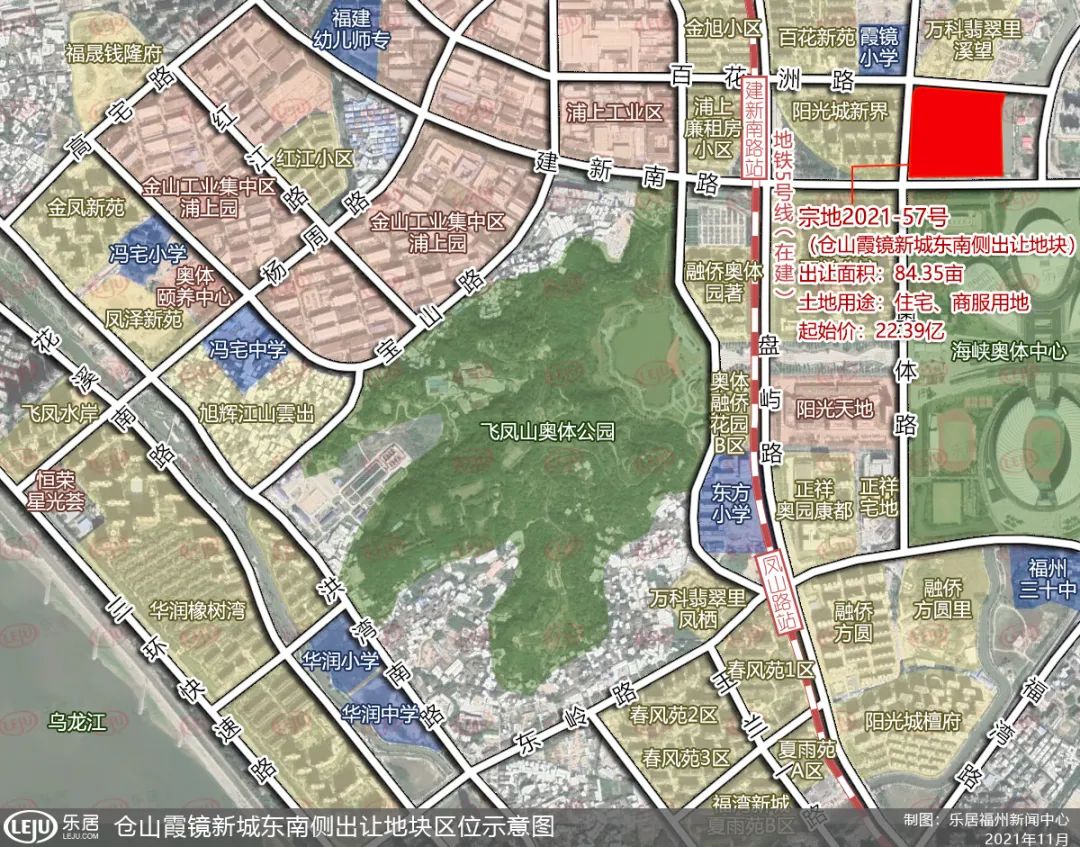Click the 百花新苑 label
The image size is (1080, 847).
click(817, 36)
